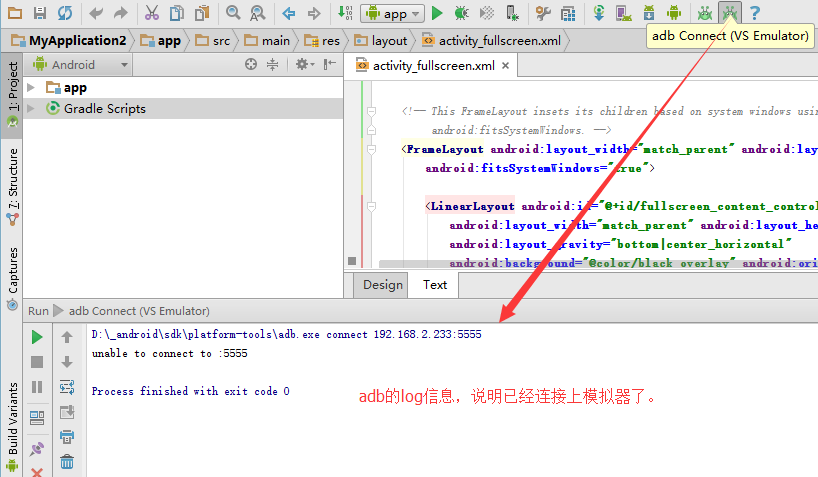Paste using the clipboard toolbar icon
This screenshot has height=477, width=818.
202,13
